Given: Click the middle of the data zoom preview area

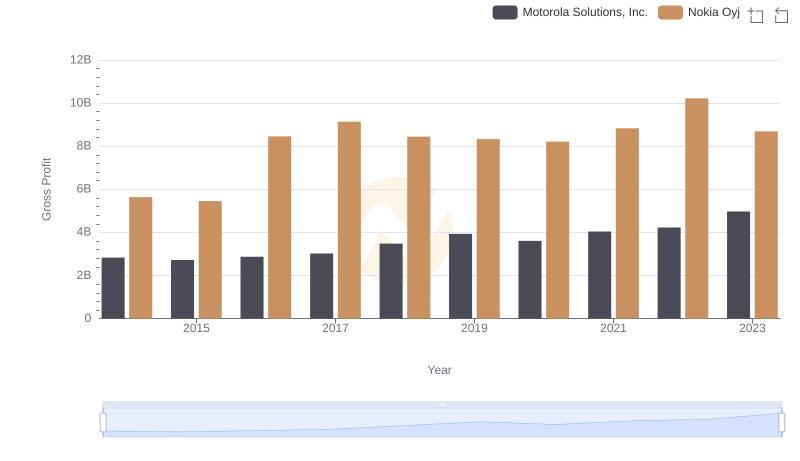Looking at the screenshot, I should click(x=442, y=424).
